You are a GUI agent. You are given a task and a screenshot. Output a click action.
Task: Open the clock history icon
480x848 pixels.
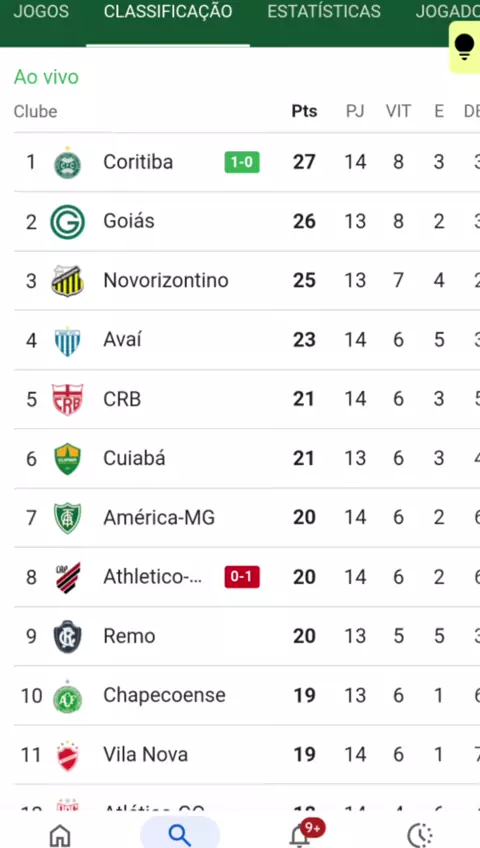point(420,836)
